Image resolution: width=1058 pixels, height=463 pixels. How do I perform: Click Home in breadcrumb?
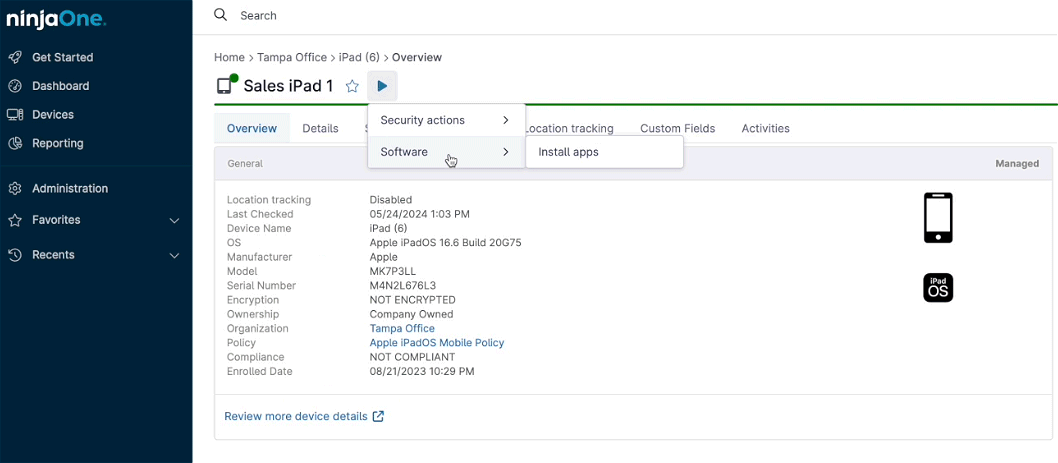229,57
